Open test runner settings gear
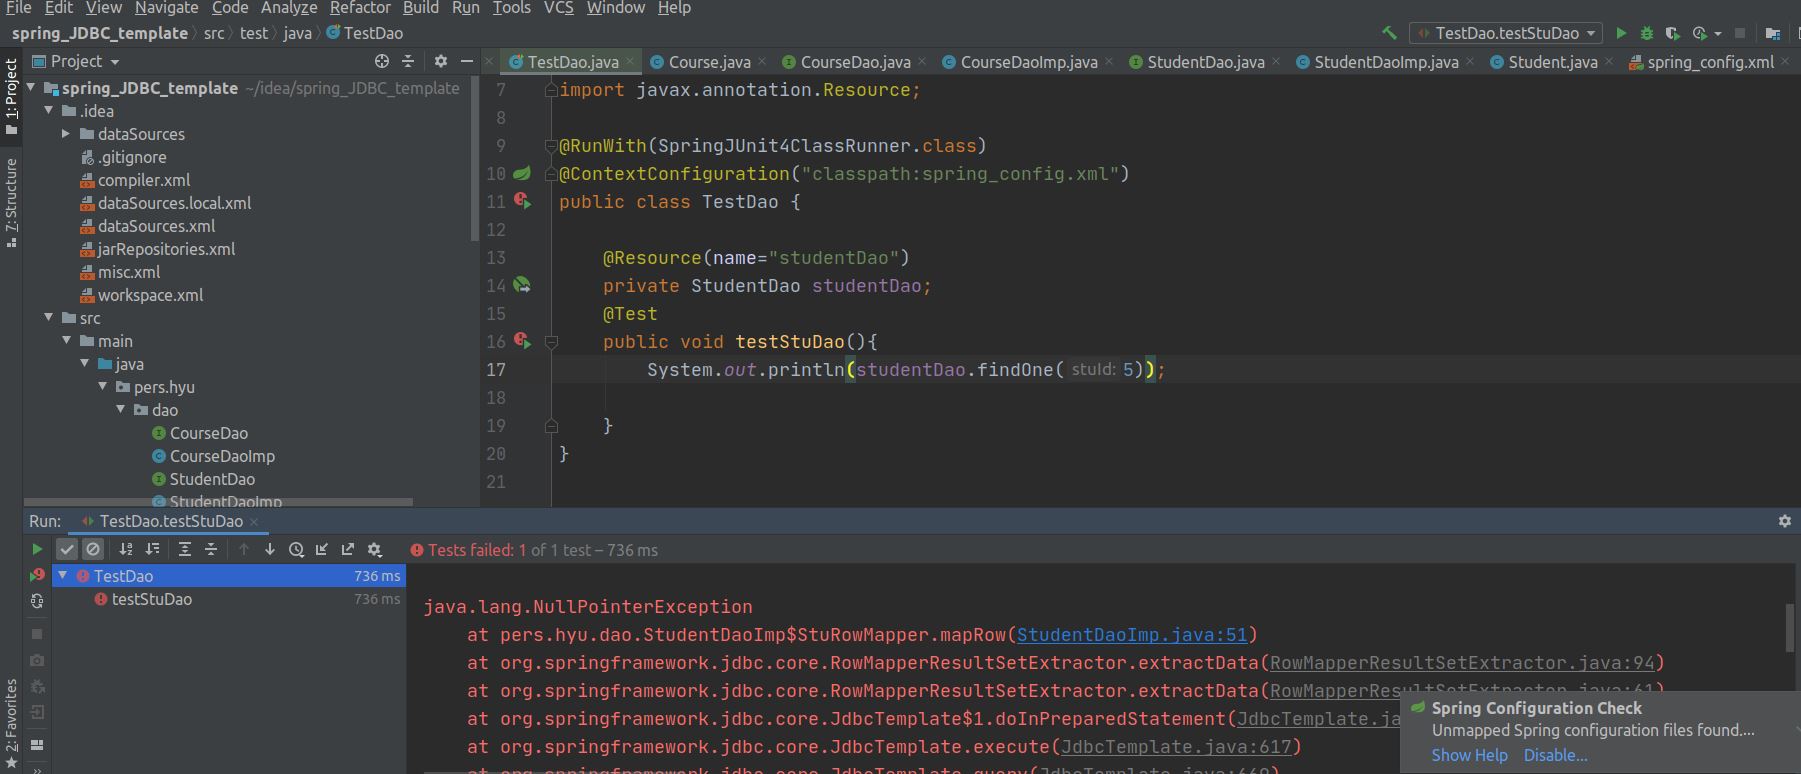Screen dimensions: 1801x774 point(375,549)
